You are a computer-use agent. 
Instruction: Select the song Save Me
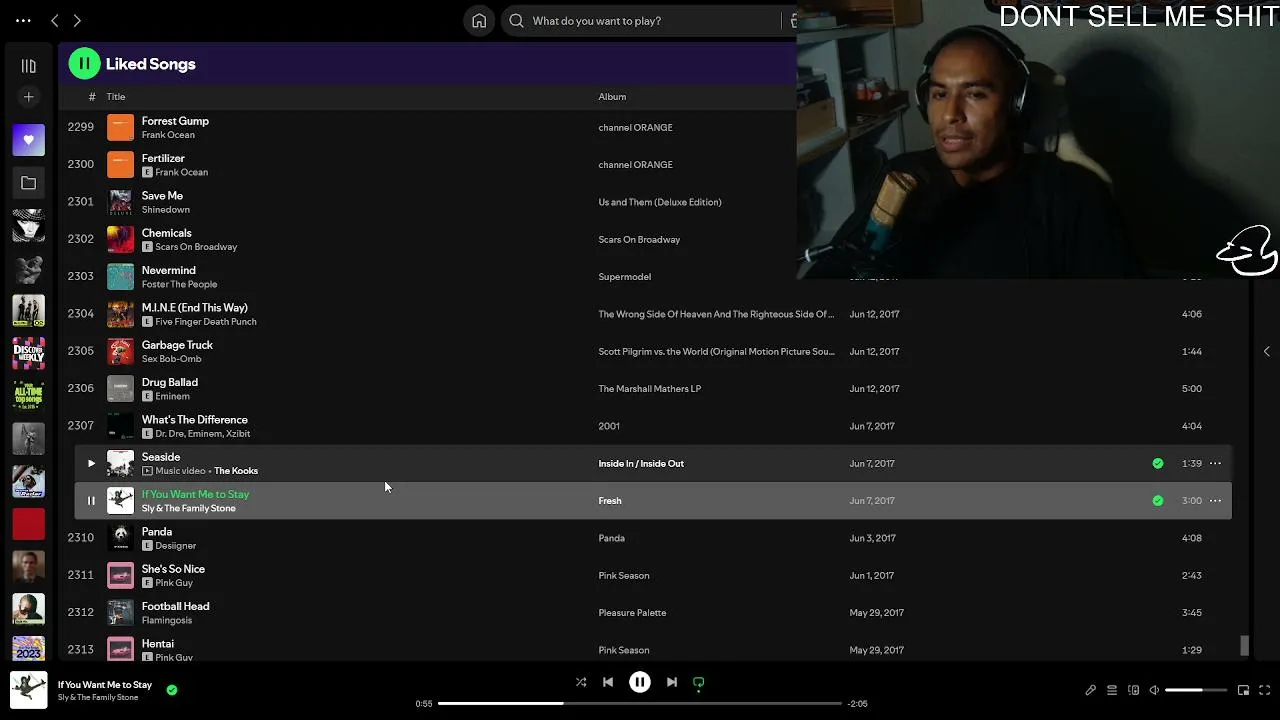(162, 196)
